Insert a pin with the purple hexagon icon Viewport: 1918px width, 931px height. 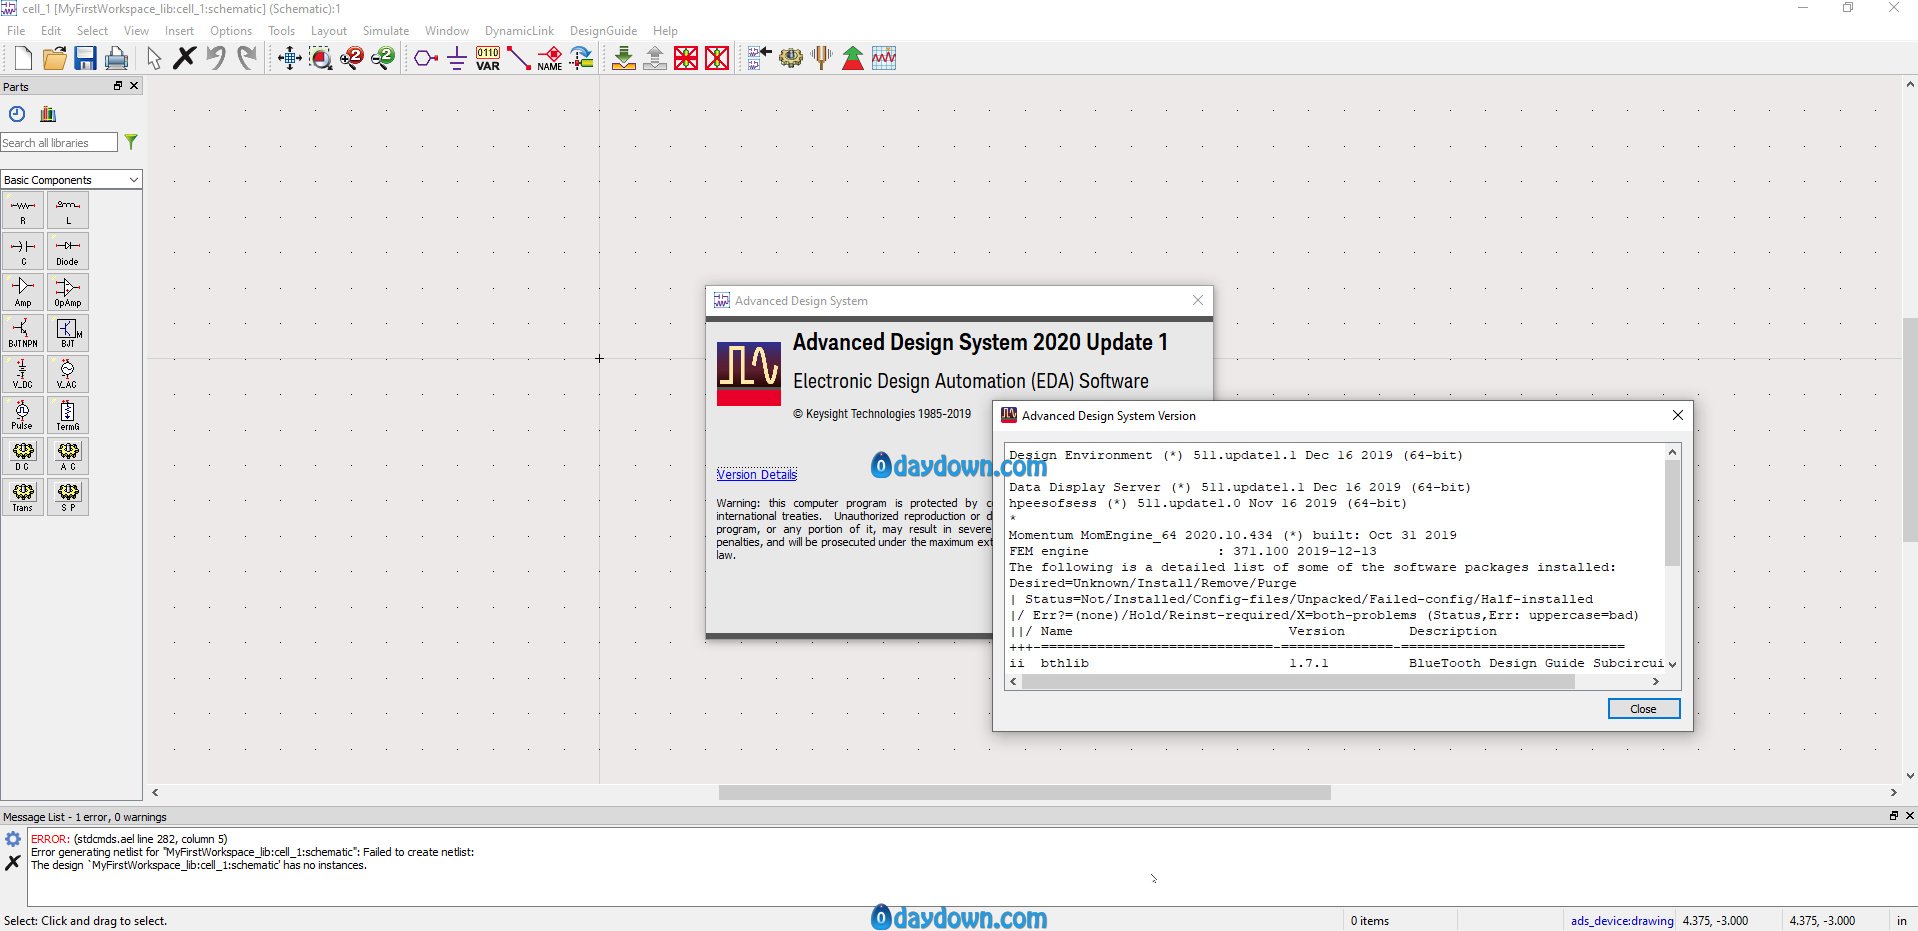(426, 58)
